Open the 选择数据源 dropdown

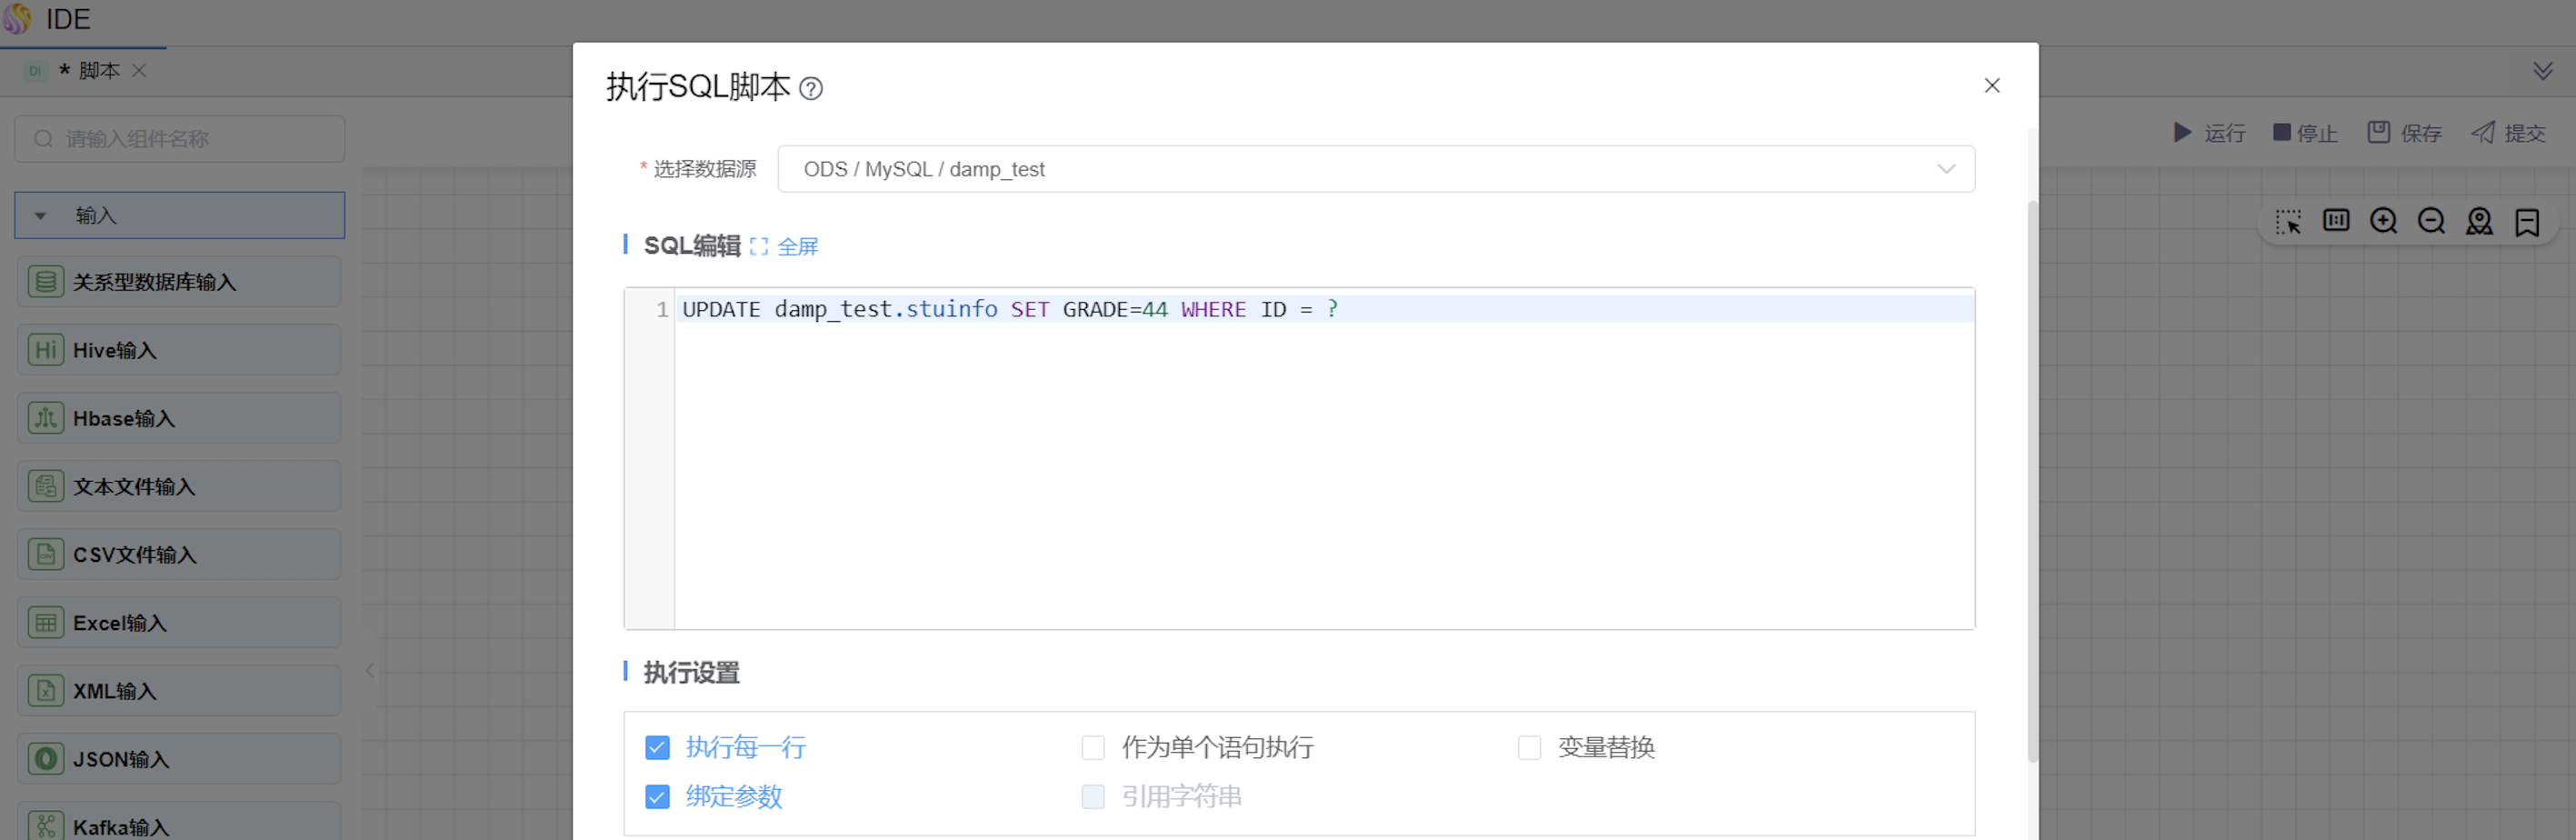(1376, 169)
